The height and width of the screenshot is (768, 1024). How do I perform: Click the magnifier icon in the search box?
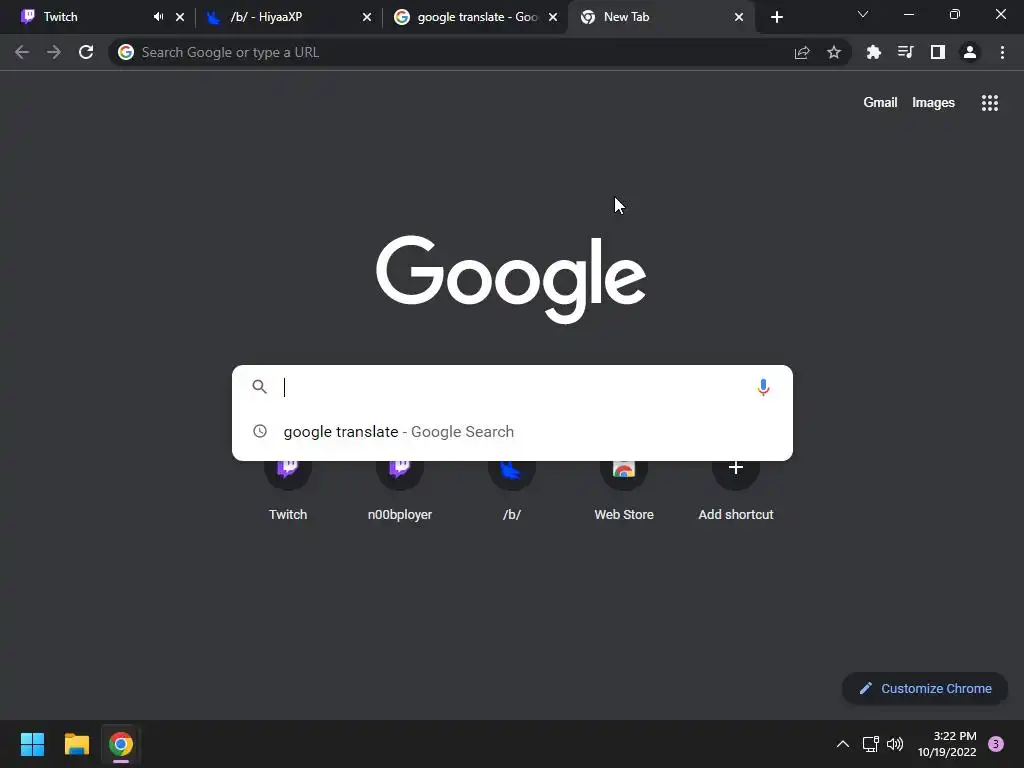click(x=260, y=387)
